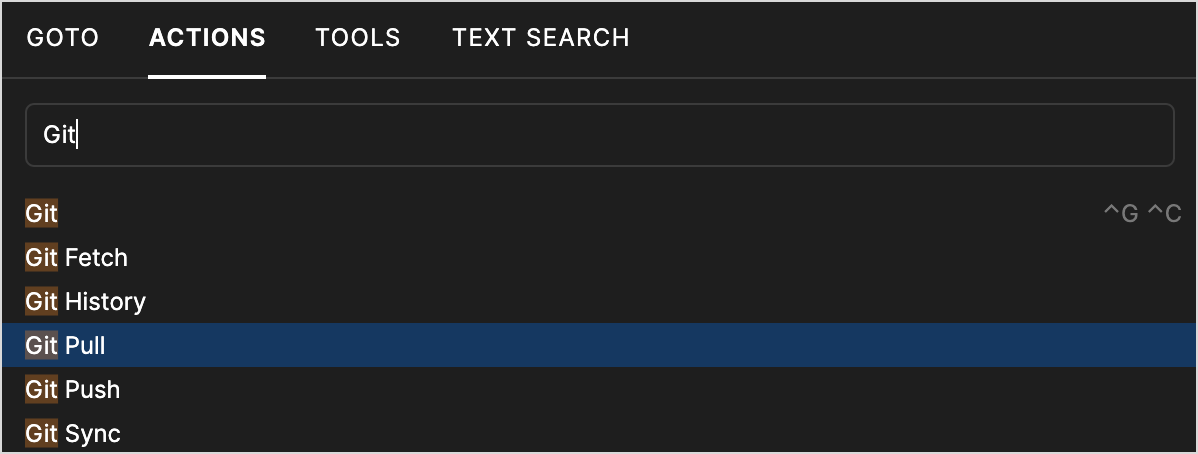Run the Git Push action

pos(73,390)
